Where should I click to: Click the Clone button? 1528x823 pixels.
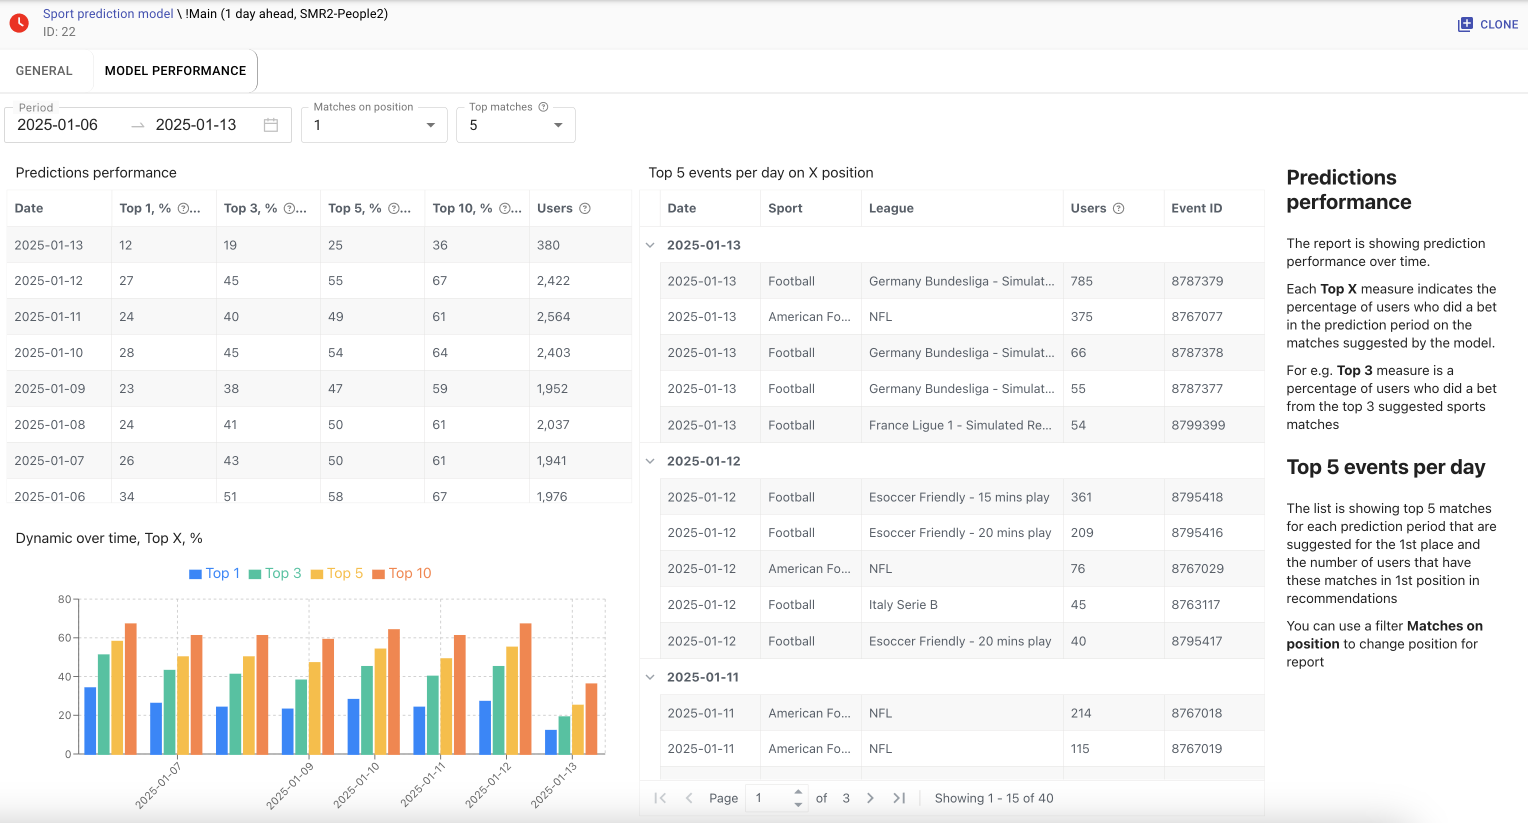(x=1488, y=24)
